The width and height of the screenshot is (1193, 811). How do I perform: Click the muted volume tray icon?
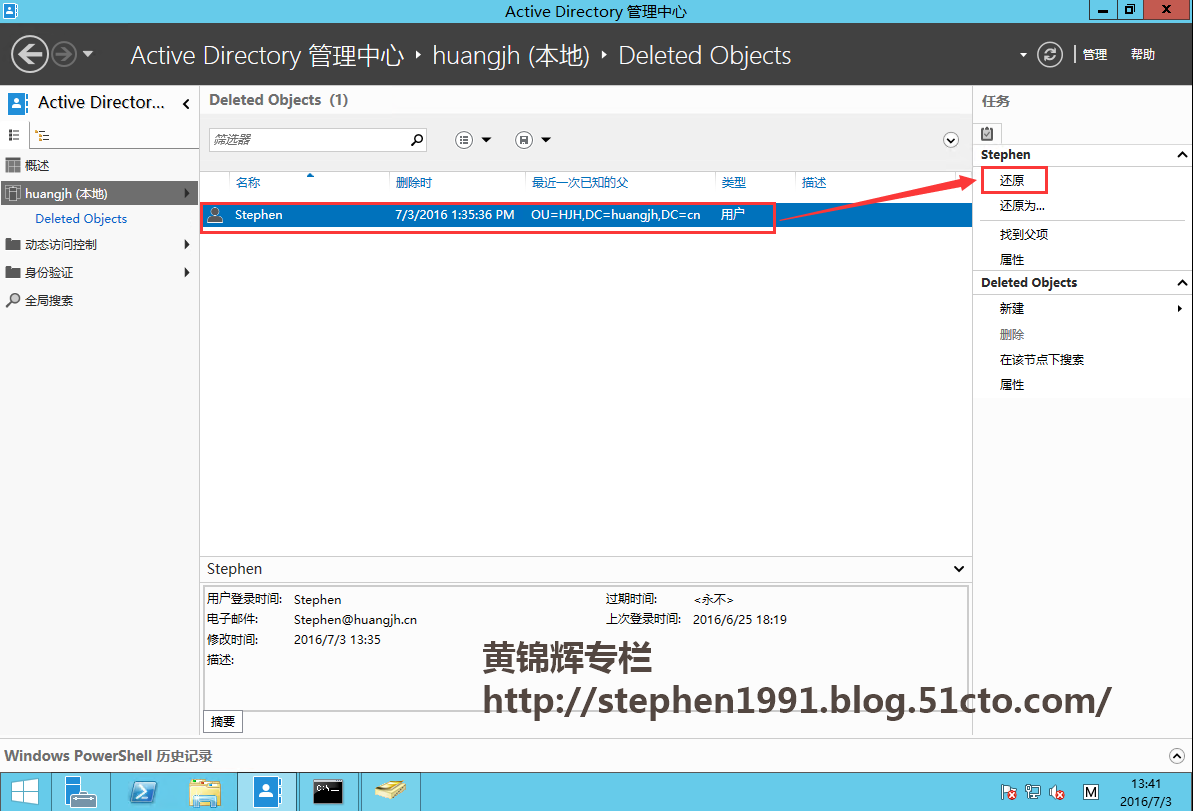pos(1057,792)
